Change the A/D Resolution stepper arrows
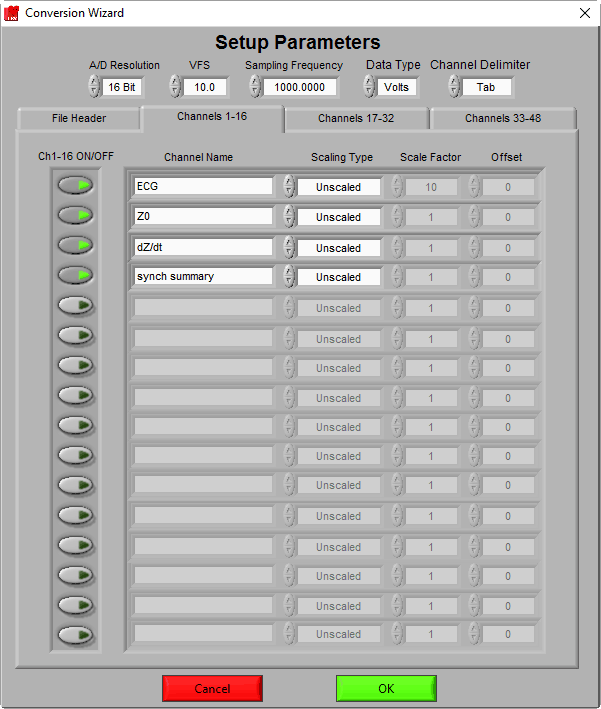This screenshot has height=709, width=601. pyautogui.click(x=94, y=87)
